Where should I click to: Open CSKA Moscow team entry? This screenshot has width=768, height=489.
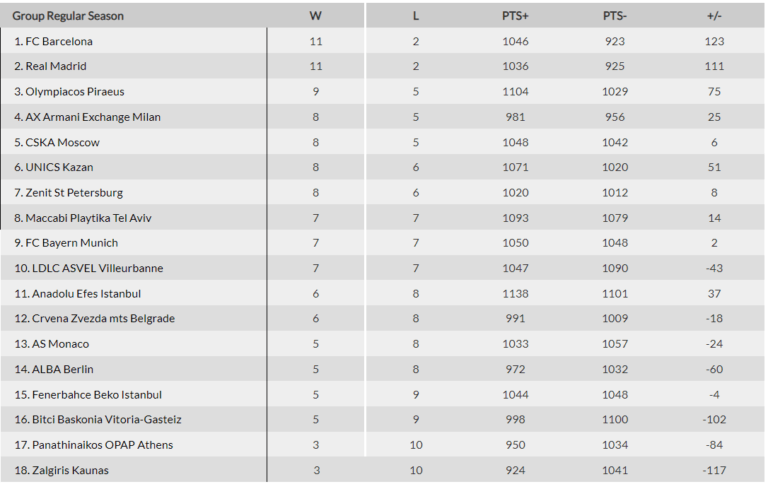click(x=62, y=142)
